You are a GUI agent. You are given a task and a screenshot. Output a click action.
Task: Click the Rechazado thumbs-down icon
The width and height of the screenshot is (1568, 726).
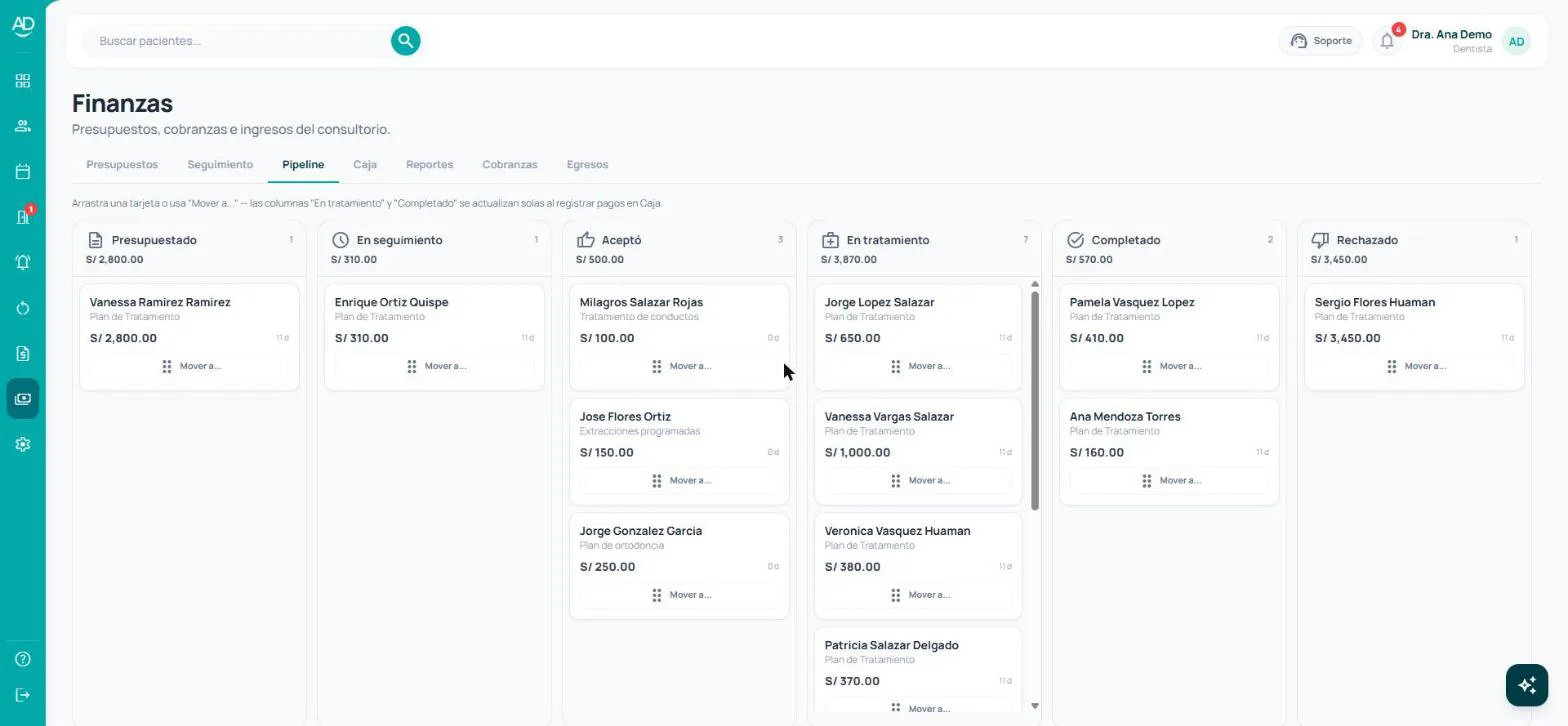[x=1320, y=240]
